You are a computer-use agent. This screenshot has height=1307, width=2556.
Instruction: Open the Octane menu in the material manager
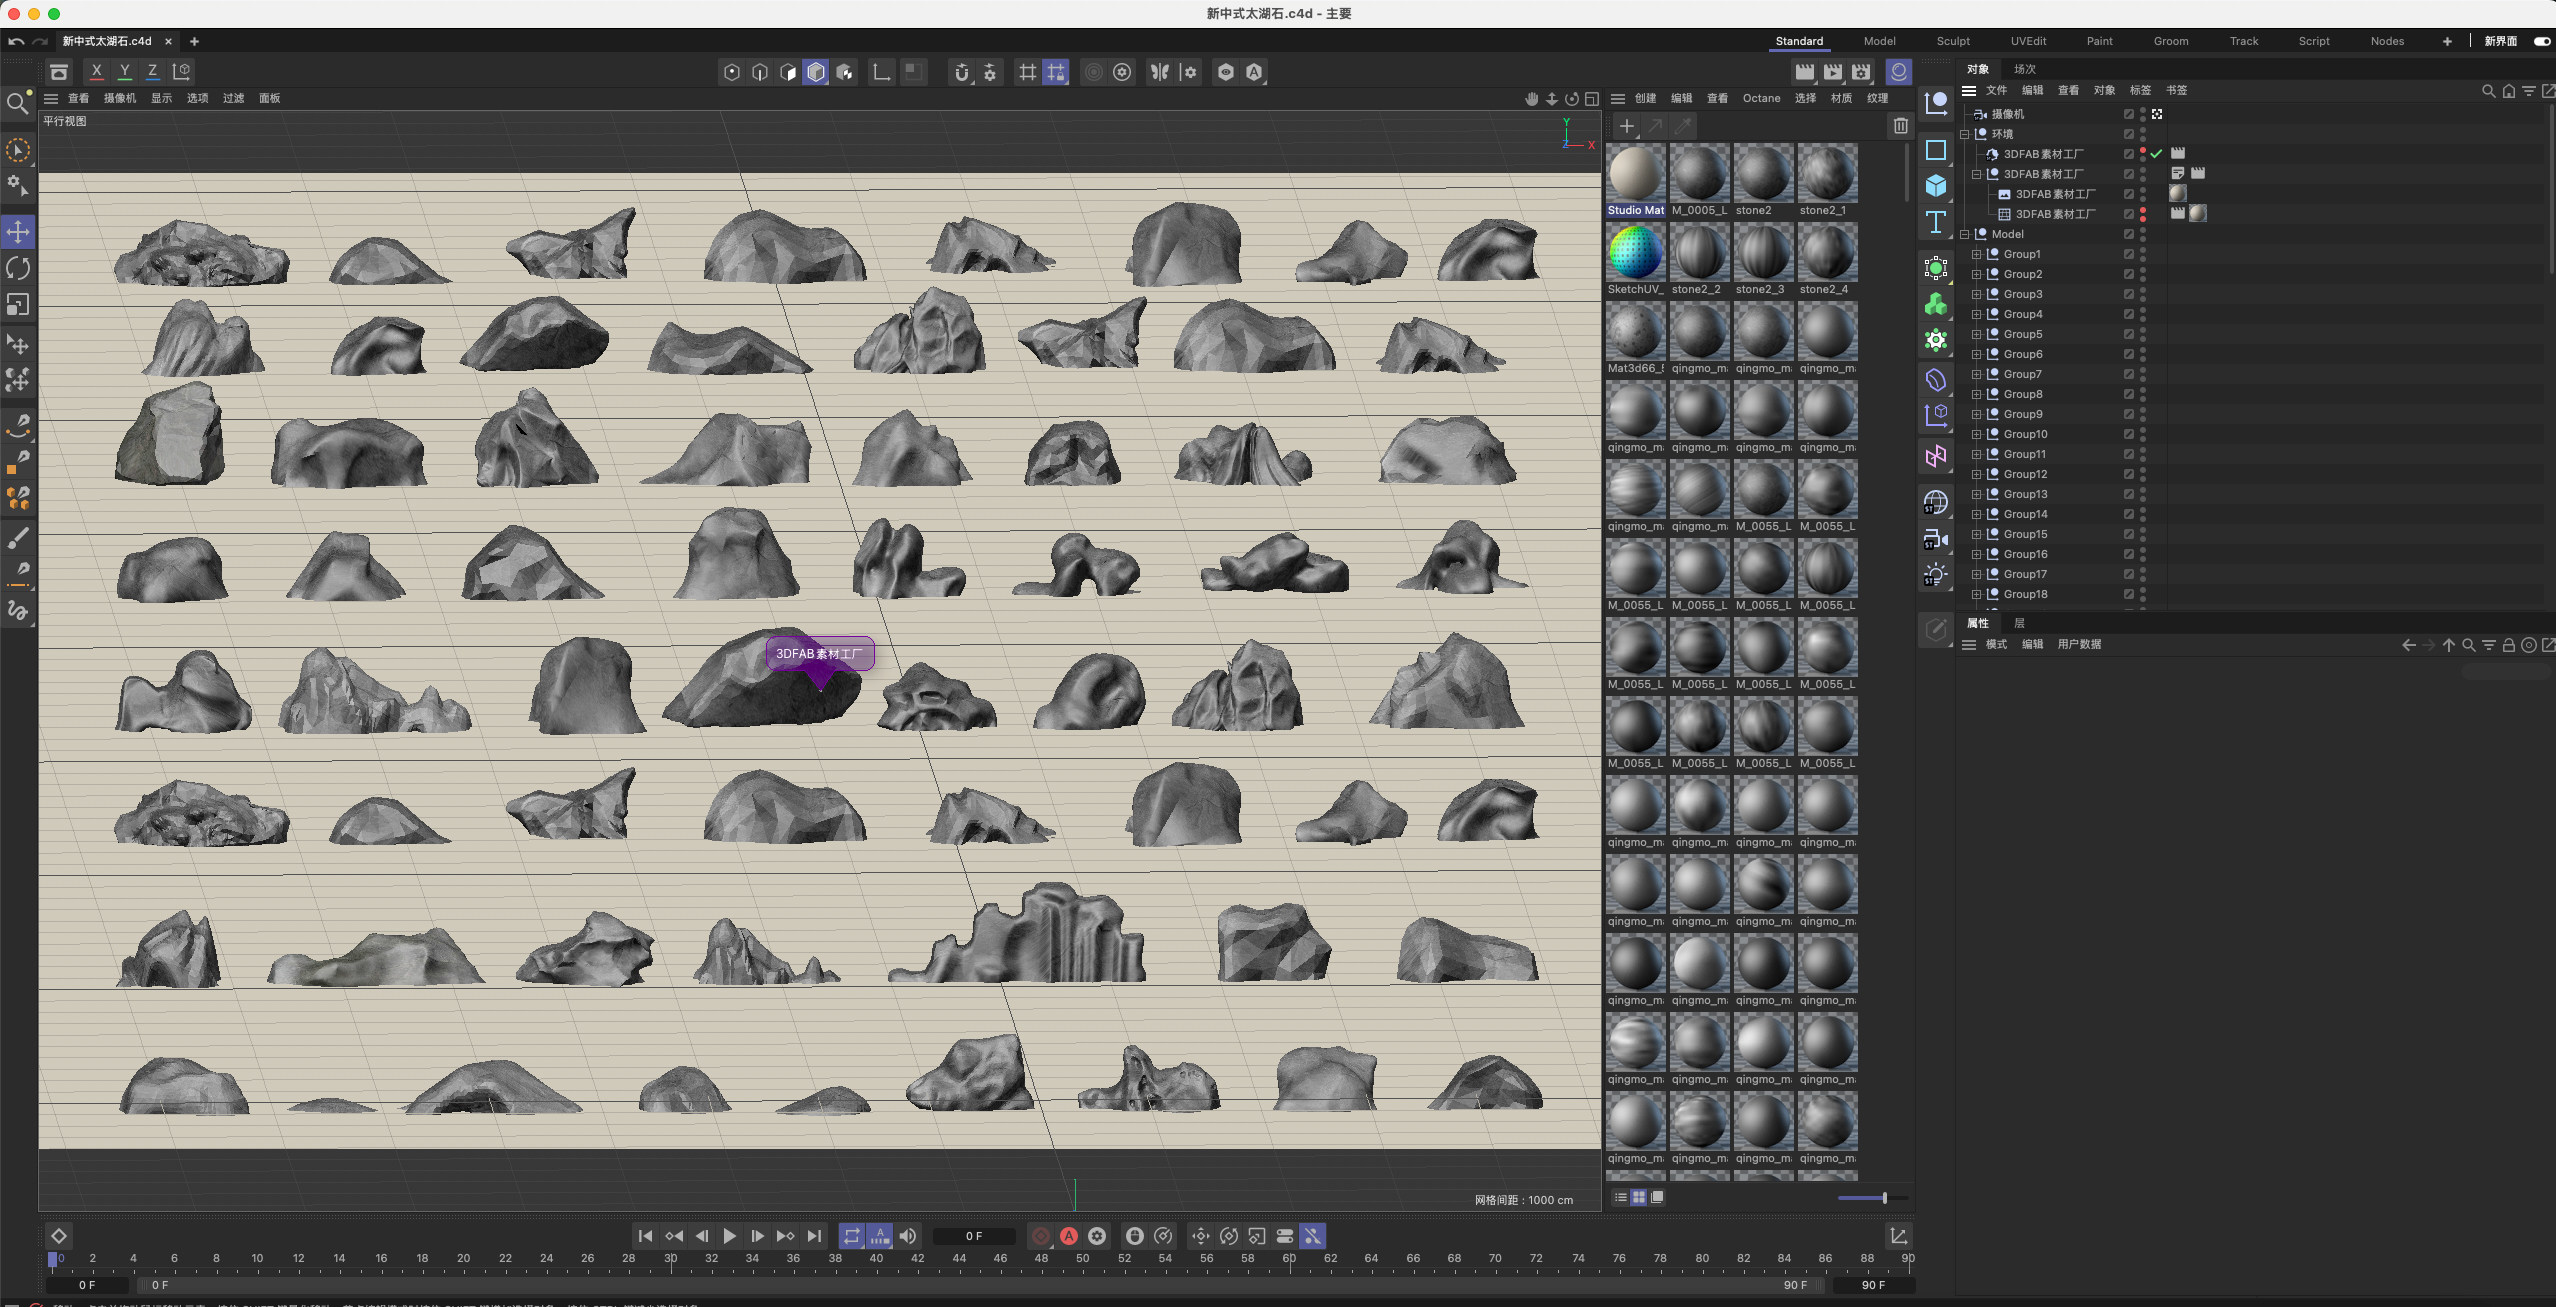(x=1761, y=98)
